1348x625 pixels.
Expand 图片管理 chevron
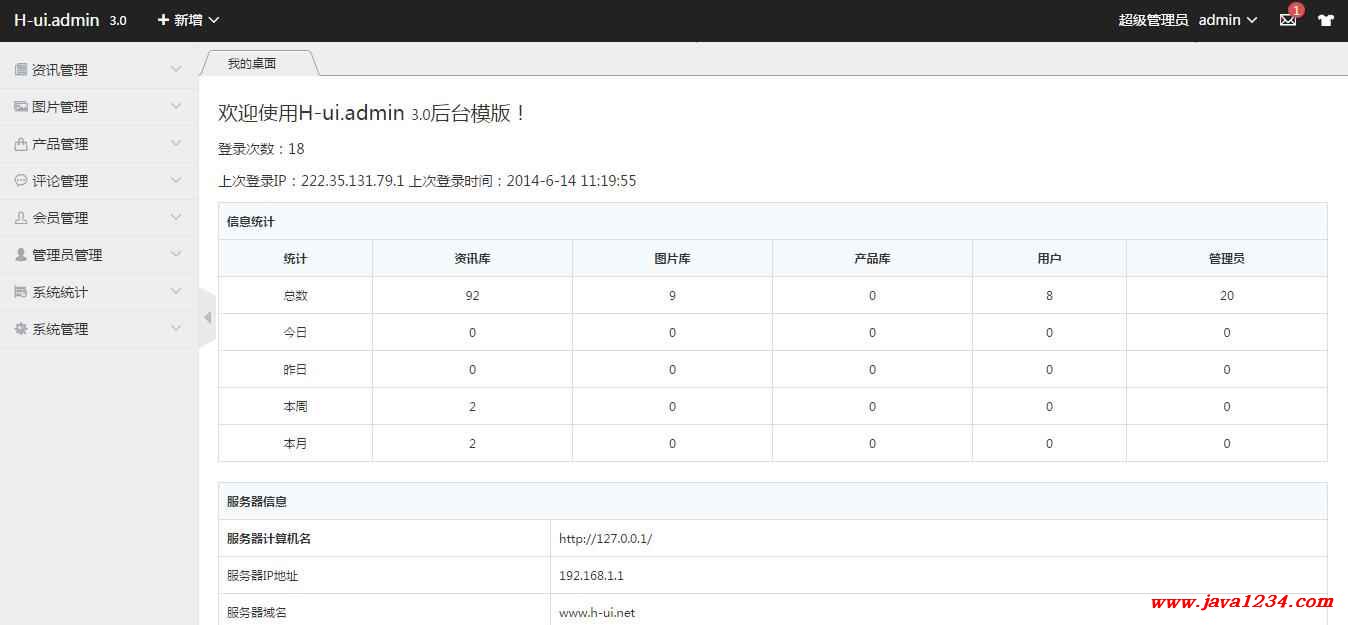pos(176,106)
